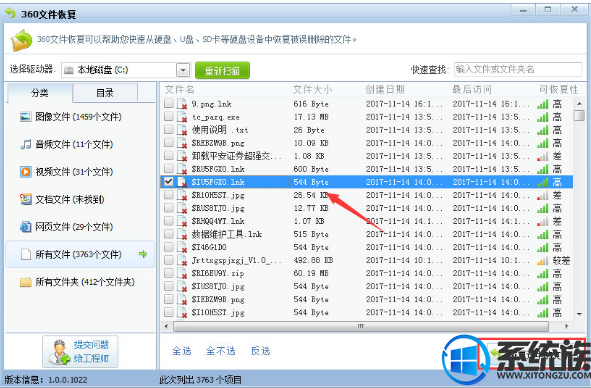Click the 60.19 MB size cell
Screen dimensions: 591x388
[x=311, y=273]
